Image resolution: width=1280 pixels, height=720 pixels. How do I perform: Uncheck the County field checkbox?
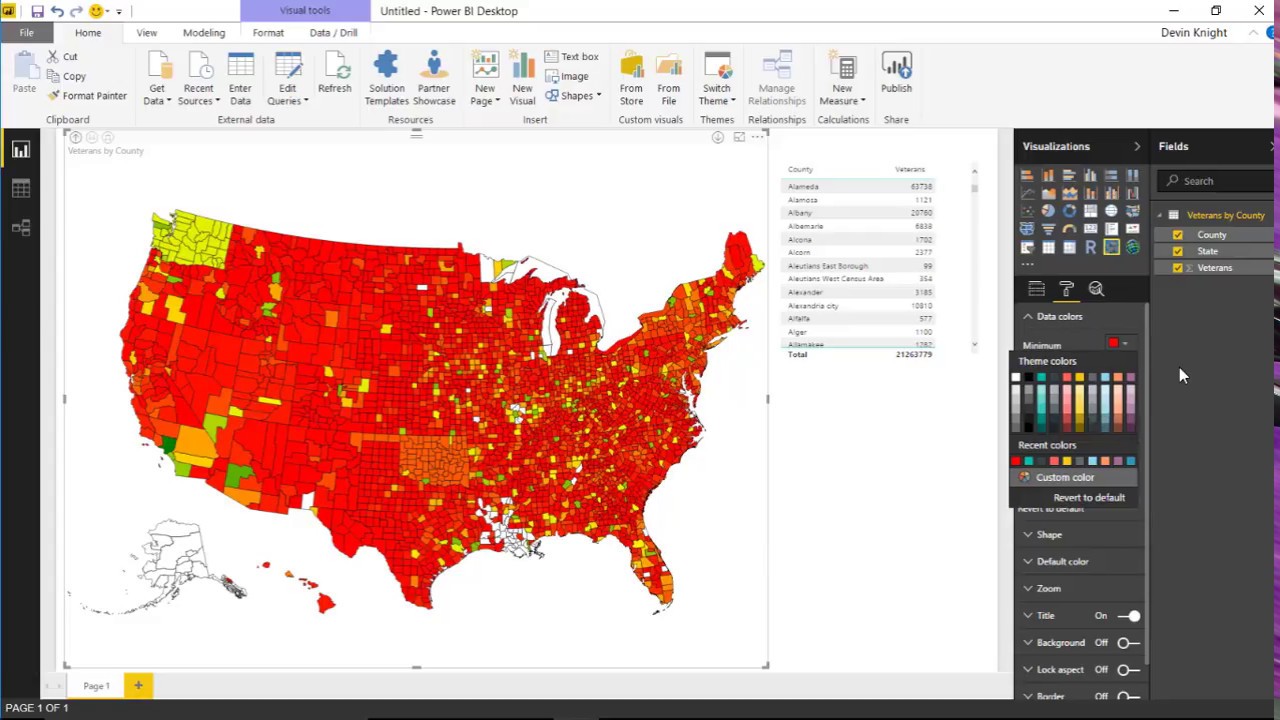(x=1177, y=235)
